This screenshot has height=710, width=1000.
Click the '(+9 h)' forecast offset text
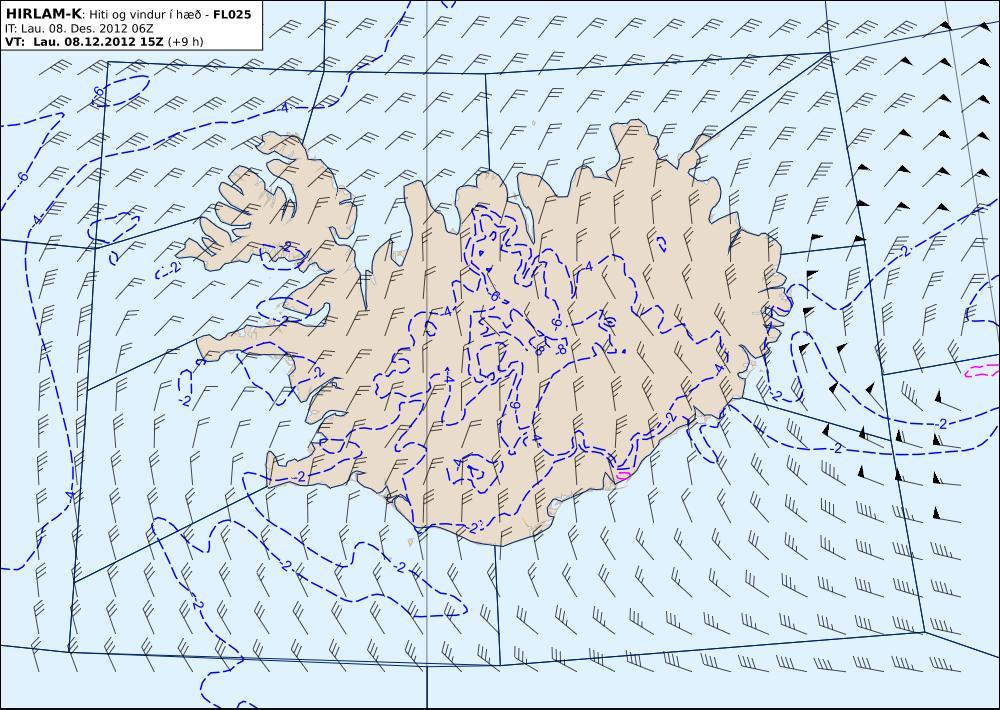(x=186, y=42)
